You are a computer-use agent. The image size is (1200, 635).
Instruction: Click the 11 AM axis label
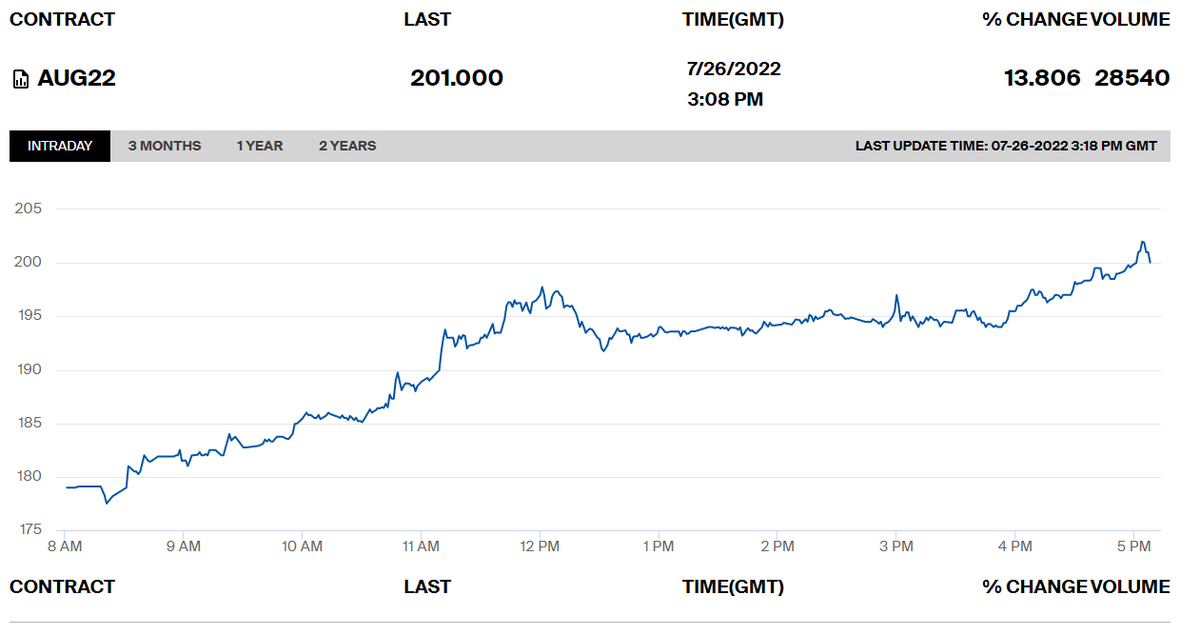[x=420, y=547]
